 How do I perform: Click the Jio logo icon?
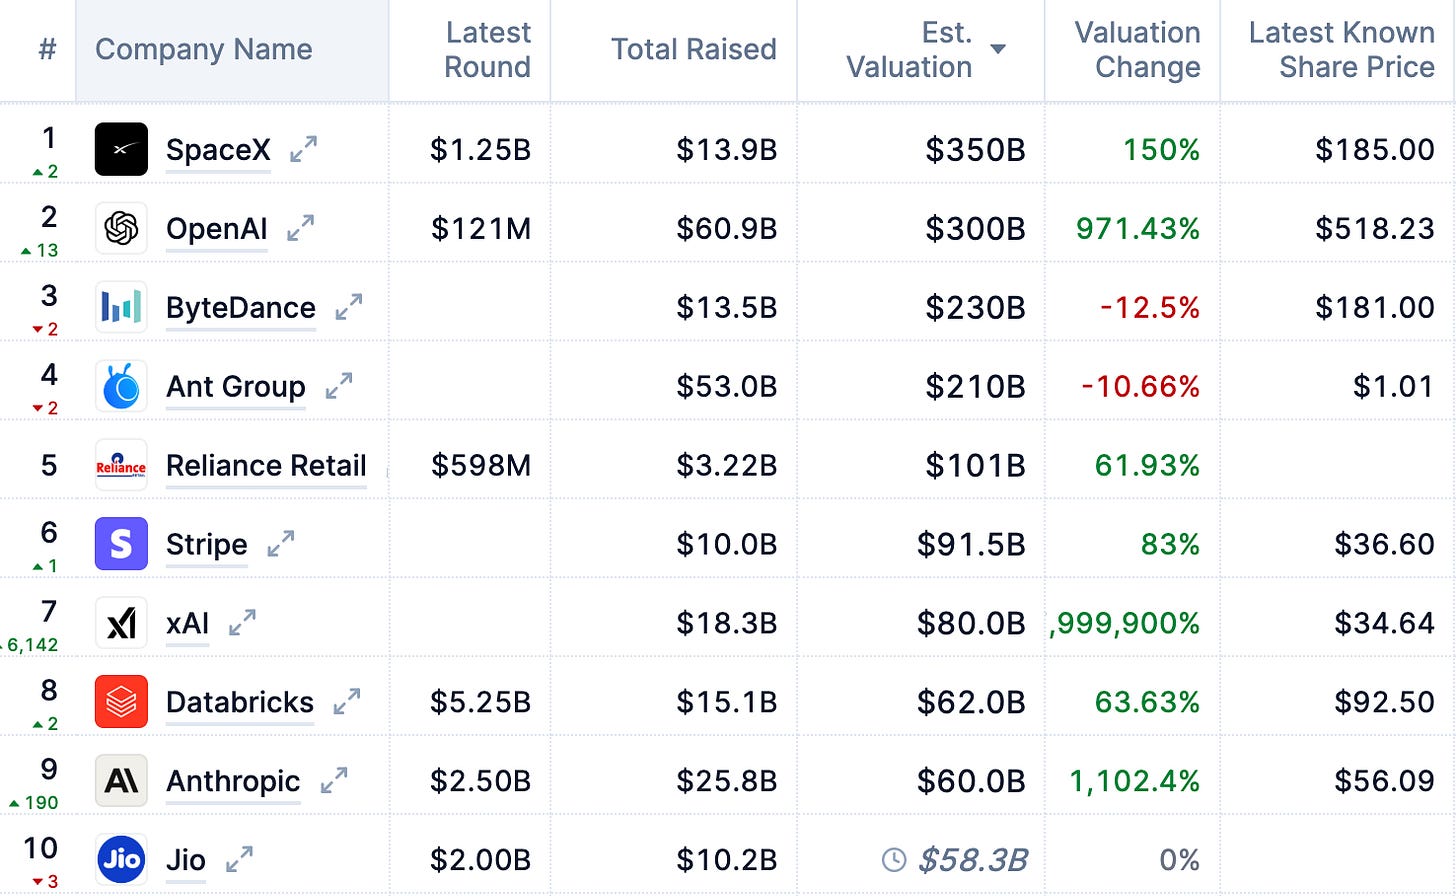tap(121, 860)
